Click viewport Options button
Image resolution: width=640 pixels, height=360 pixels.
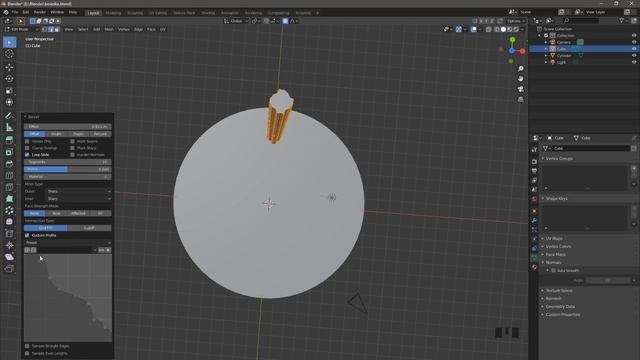pyautogui.click(x=515, y=21)
